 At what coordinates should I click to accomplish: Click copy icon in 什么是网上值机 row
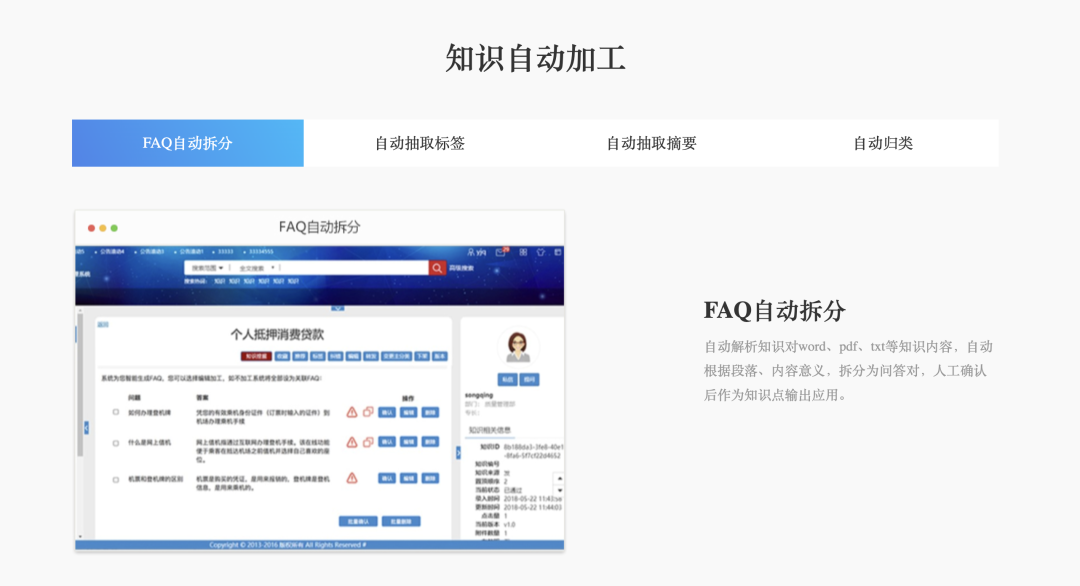point(368,442)
